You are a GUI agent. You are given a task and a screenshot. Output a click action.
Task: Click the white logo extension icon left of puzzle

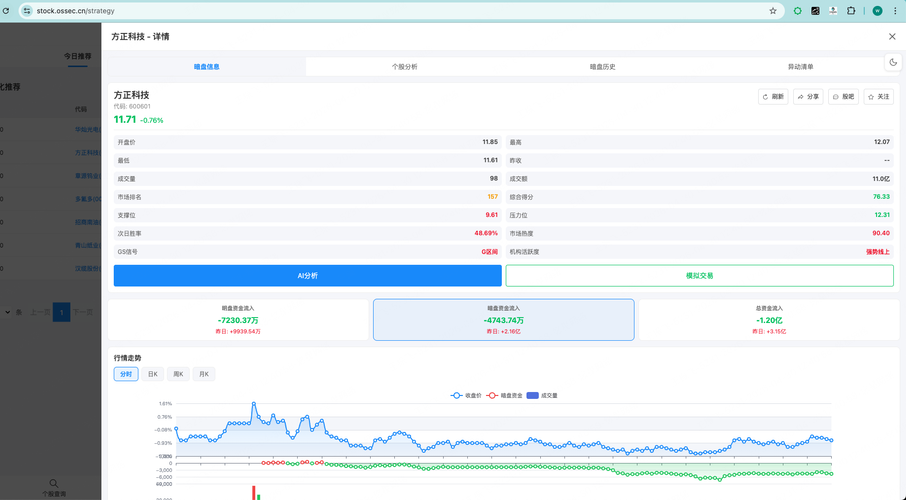833,10
